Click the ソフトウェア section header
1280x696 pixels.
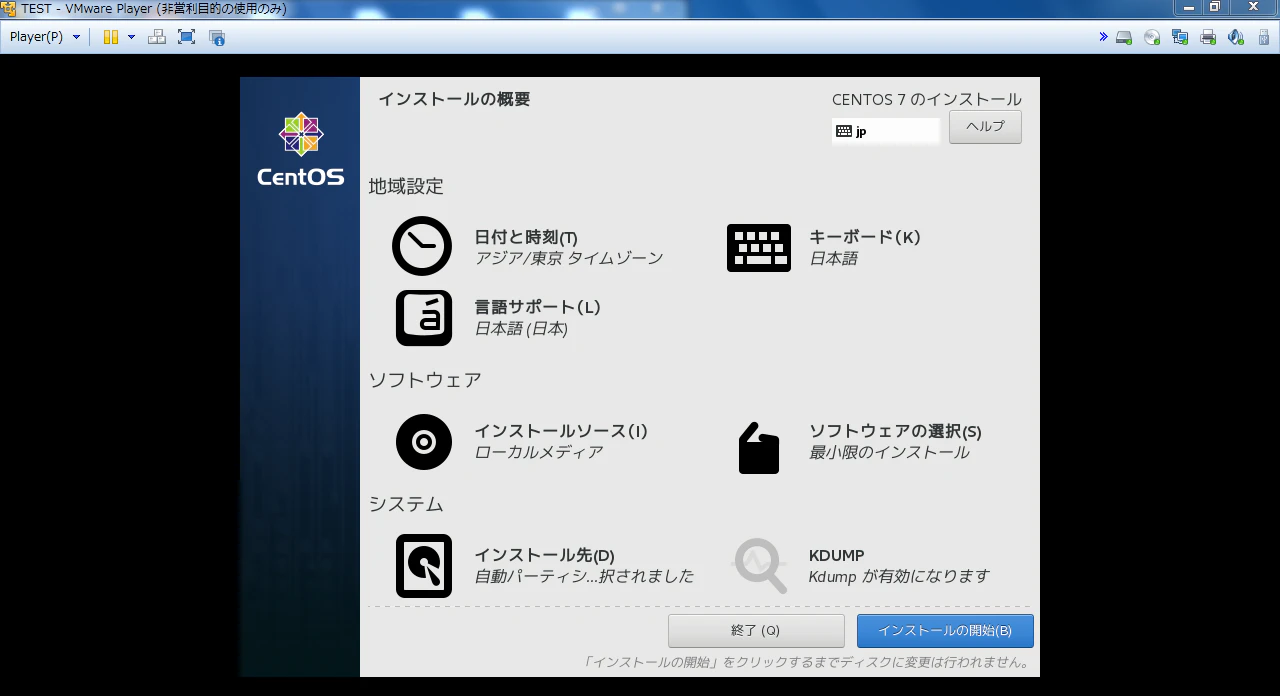point(425,380)
